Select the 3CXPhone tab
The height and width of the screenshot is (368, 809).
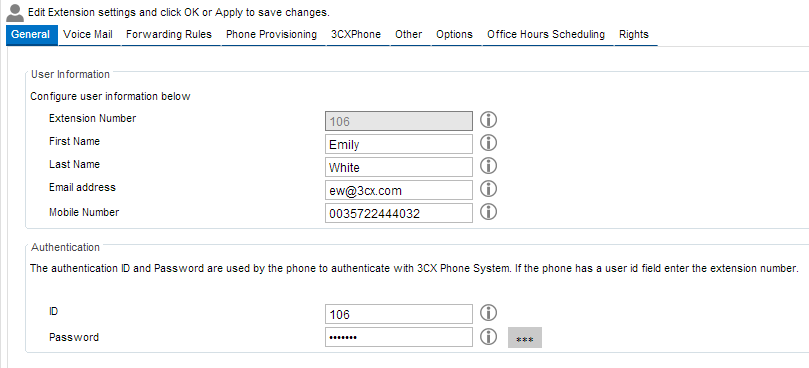click(x=356, y=35)
